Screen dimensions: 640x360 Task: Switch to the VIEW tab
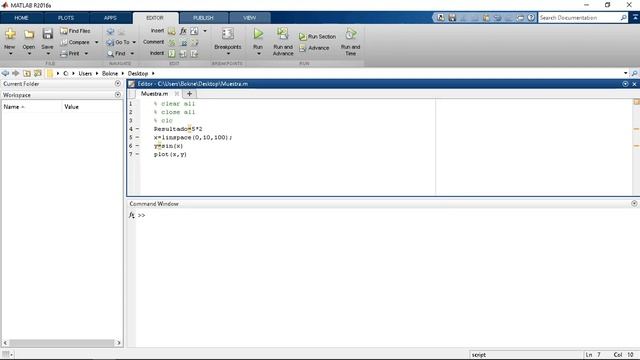coord(249,18)
